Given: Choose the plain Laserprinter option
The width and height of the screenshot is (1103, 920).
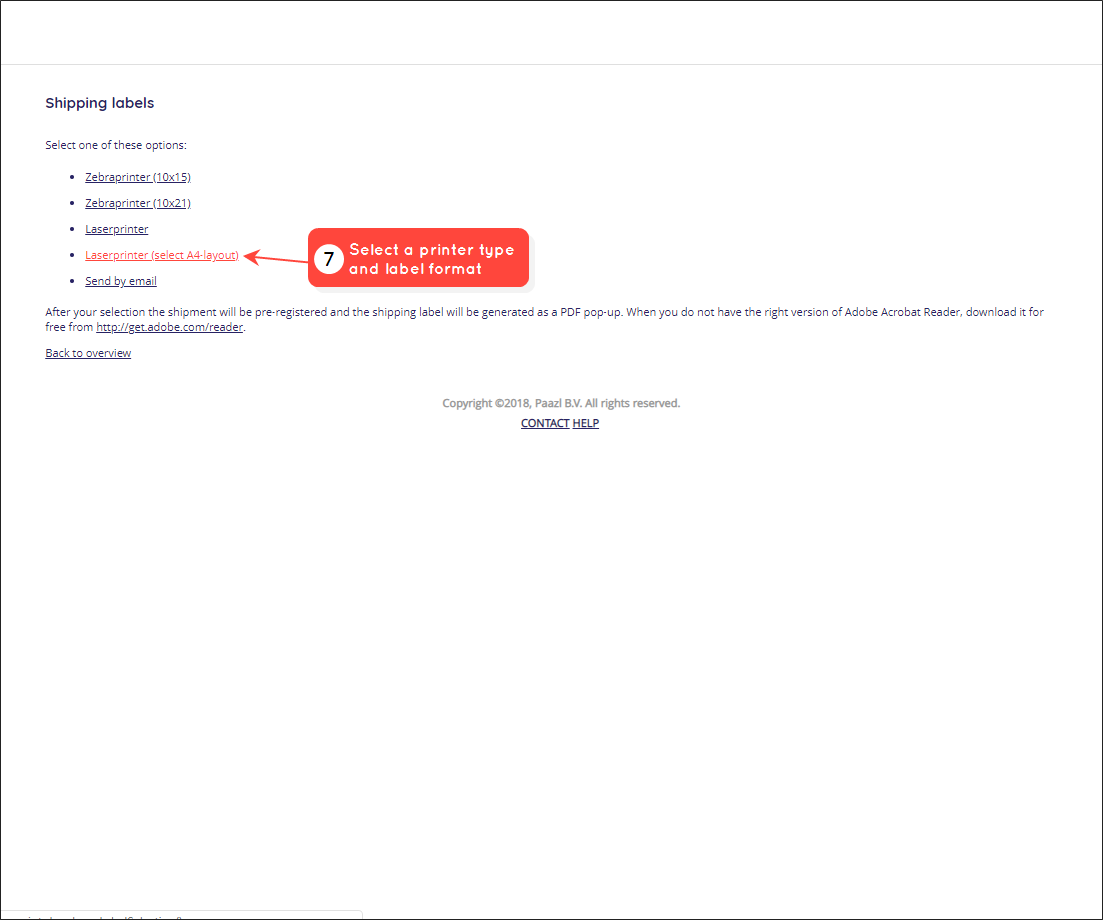Looking at the screenshot, I should click(x=117, y=229).
